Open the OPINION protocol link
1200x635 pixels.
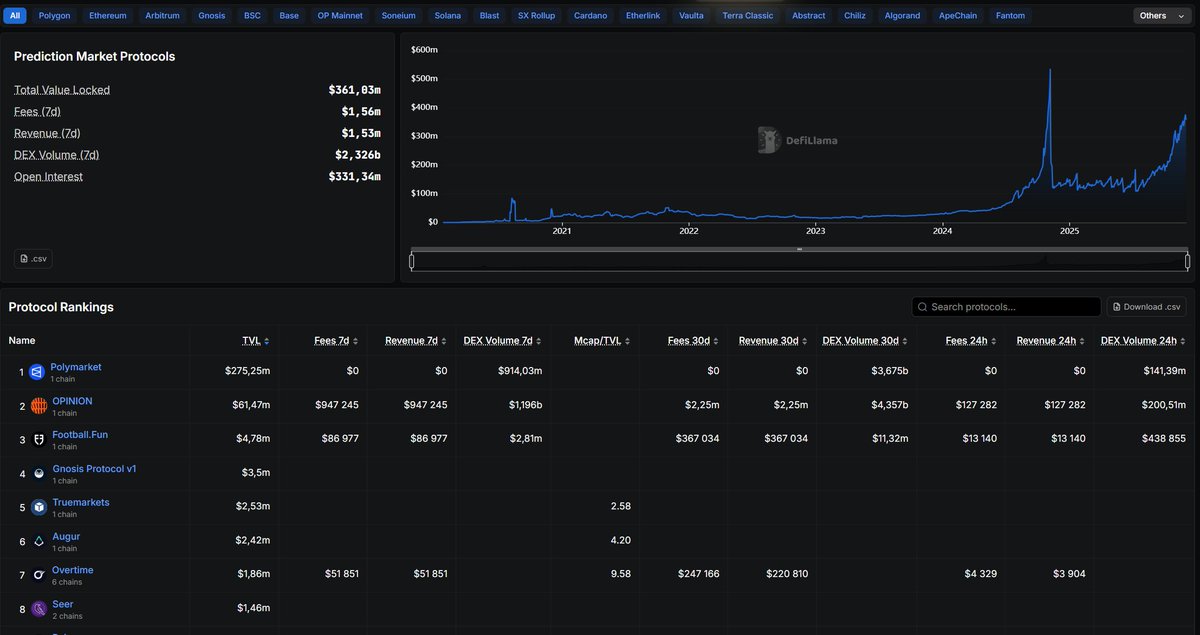72,401
